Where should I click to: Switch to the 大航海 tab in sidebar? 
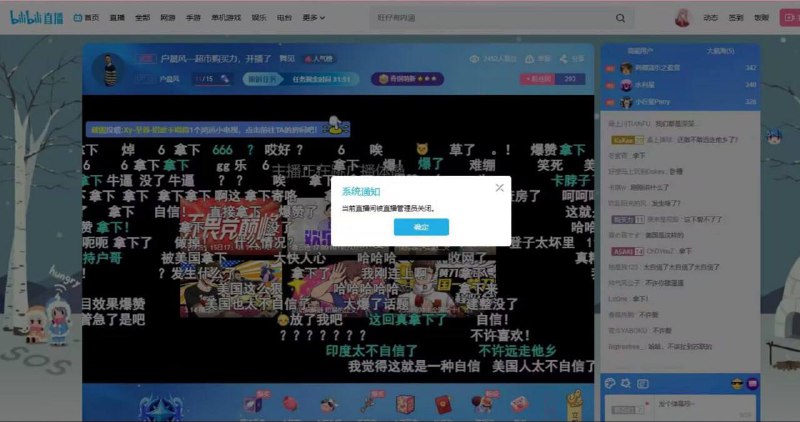(x=720, y=51)
